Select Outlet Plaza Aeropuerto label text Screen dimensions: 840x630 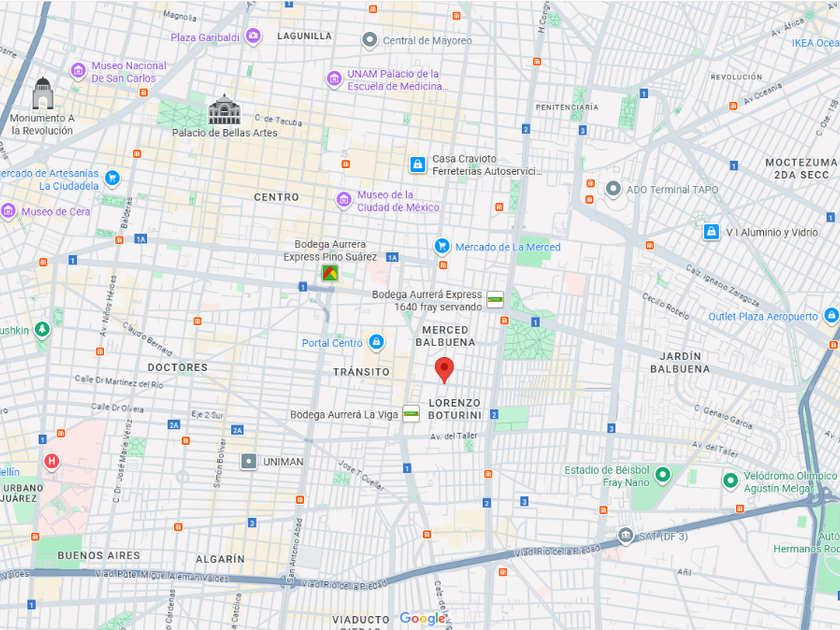(763, 317)
